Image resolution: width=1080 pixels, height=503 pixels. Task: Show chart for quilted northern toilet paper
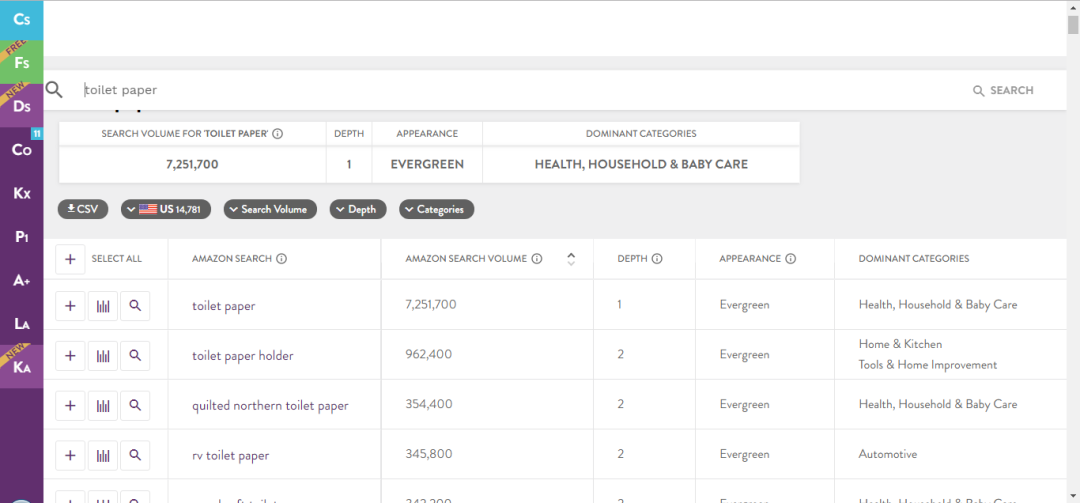pyautogui.click(x=103, y=405)
